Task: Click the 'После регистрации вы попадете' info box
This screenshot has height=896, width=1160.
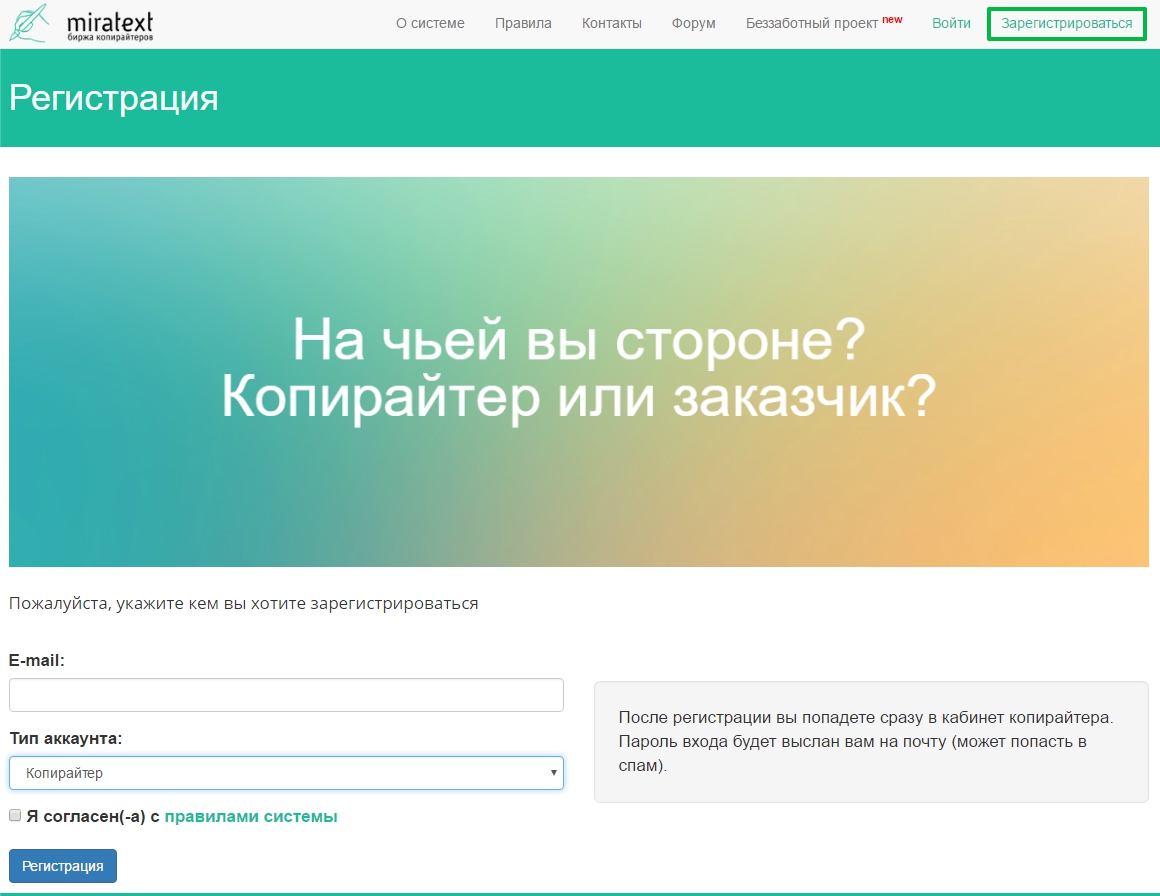Action: [871, 741]
